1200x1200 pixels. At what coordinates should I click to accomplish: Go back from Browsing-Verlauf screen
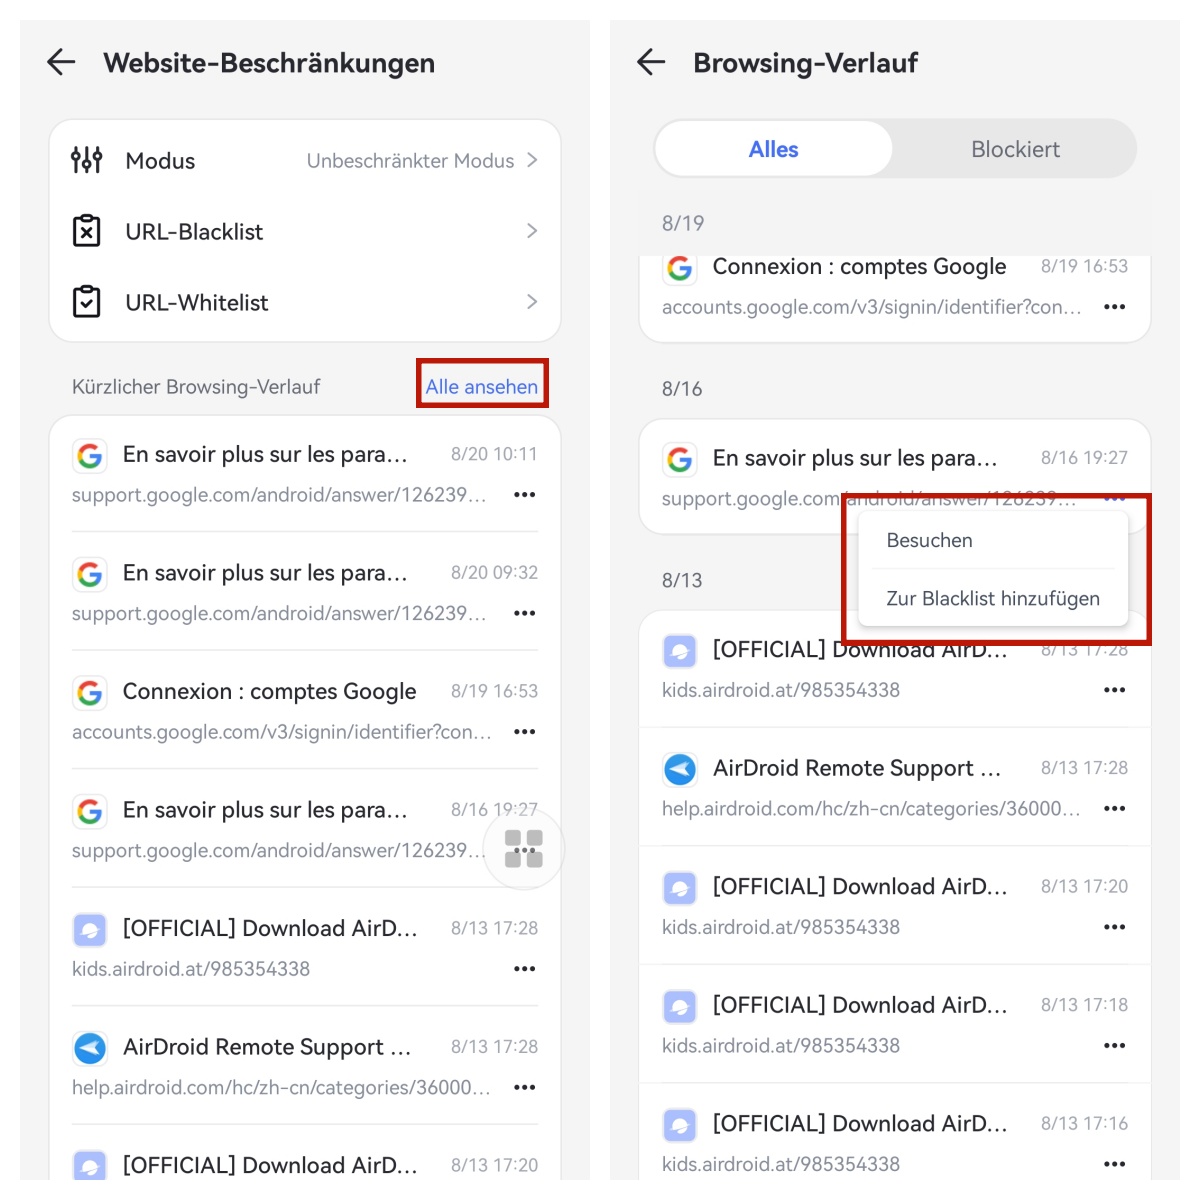pyautogui.click(x=651, y=62)
